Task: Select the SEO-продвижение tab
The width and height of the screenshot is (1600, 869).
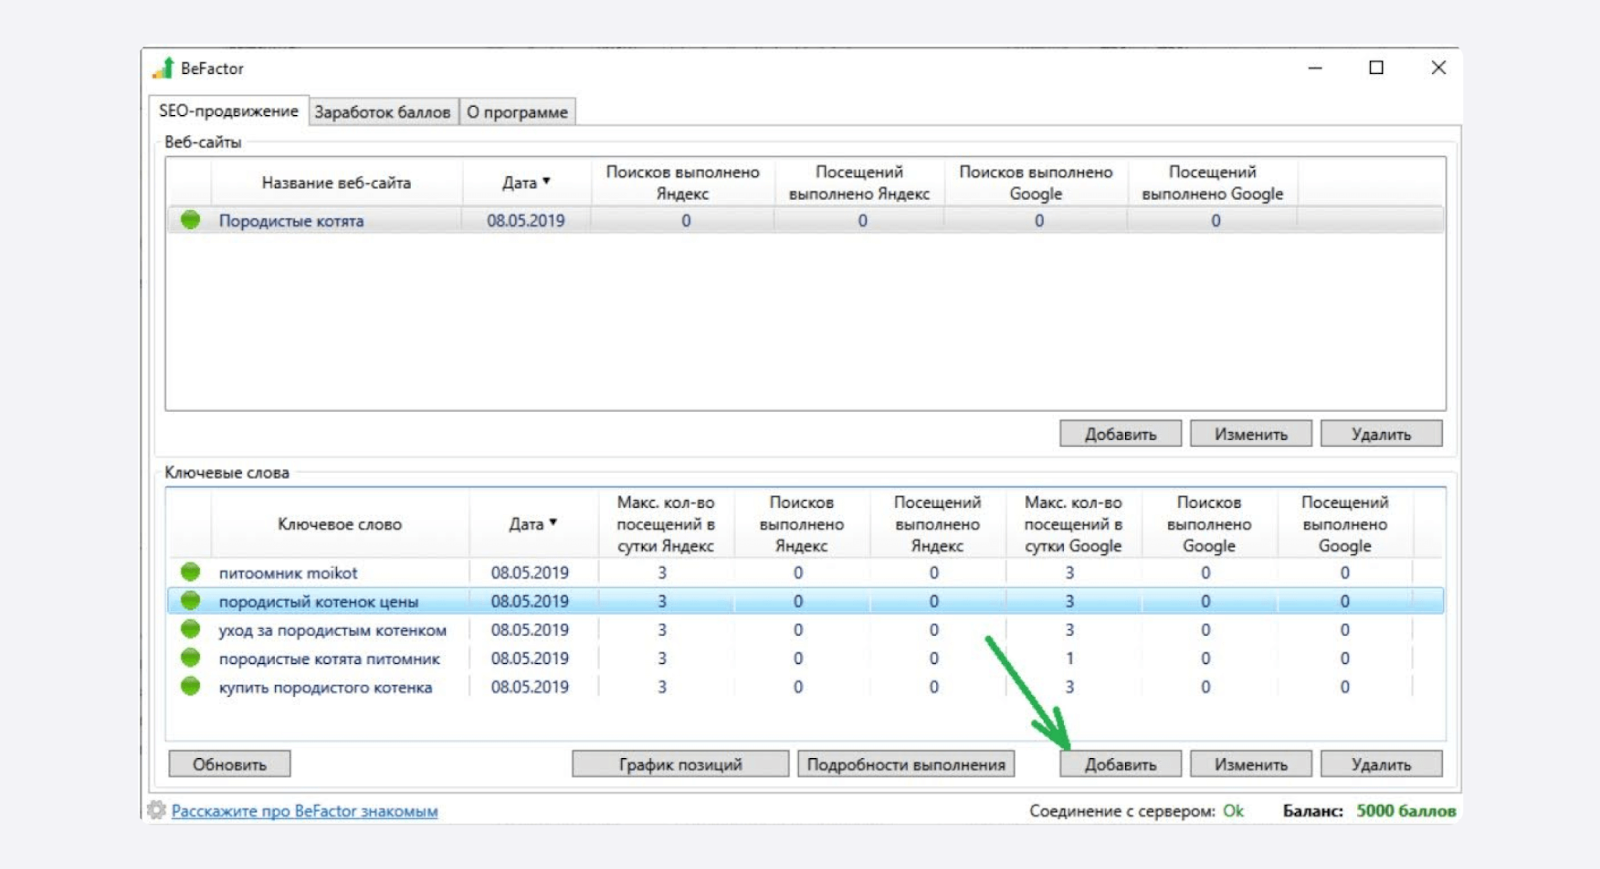Action: tap(228, 111)
